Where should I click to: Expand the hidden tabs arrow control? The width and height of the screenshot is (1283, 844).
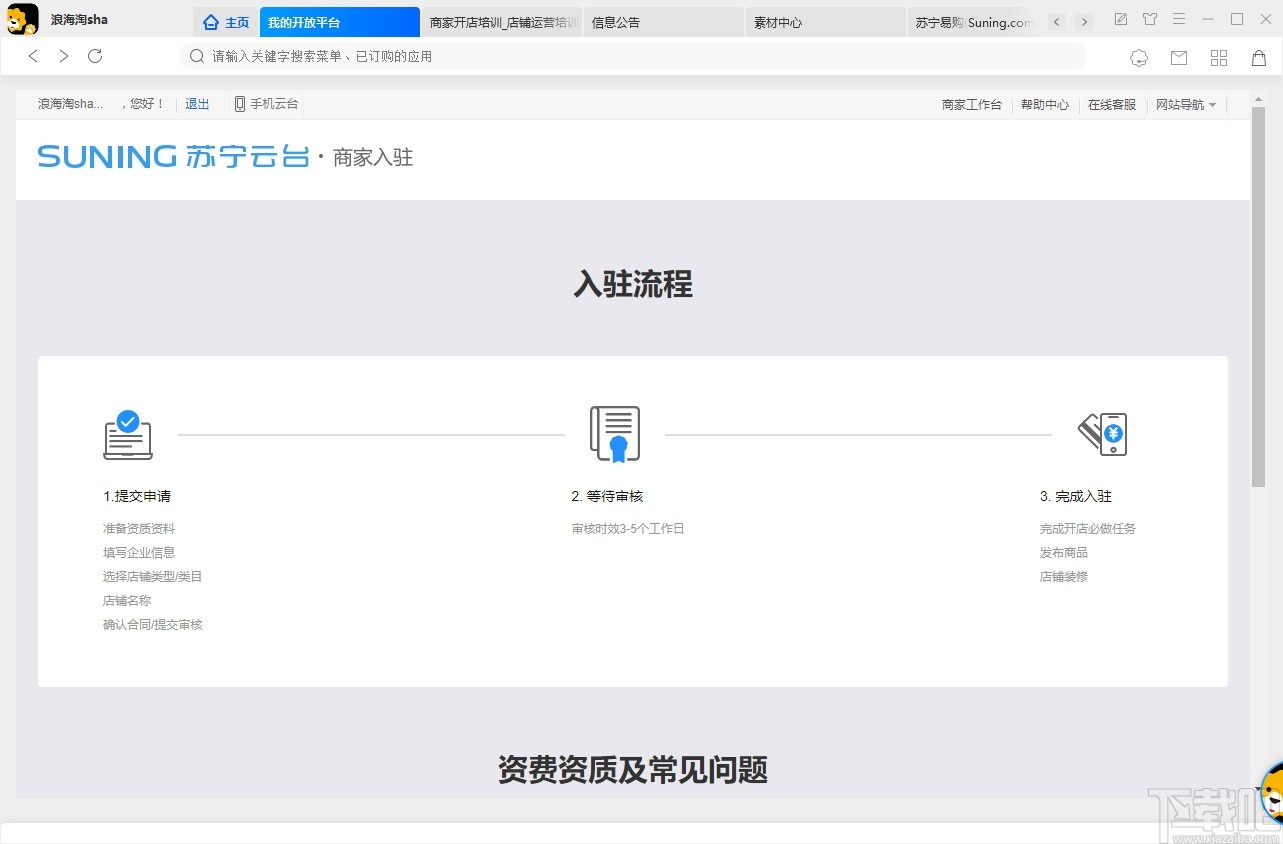click(x=1084, y=21)
